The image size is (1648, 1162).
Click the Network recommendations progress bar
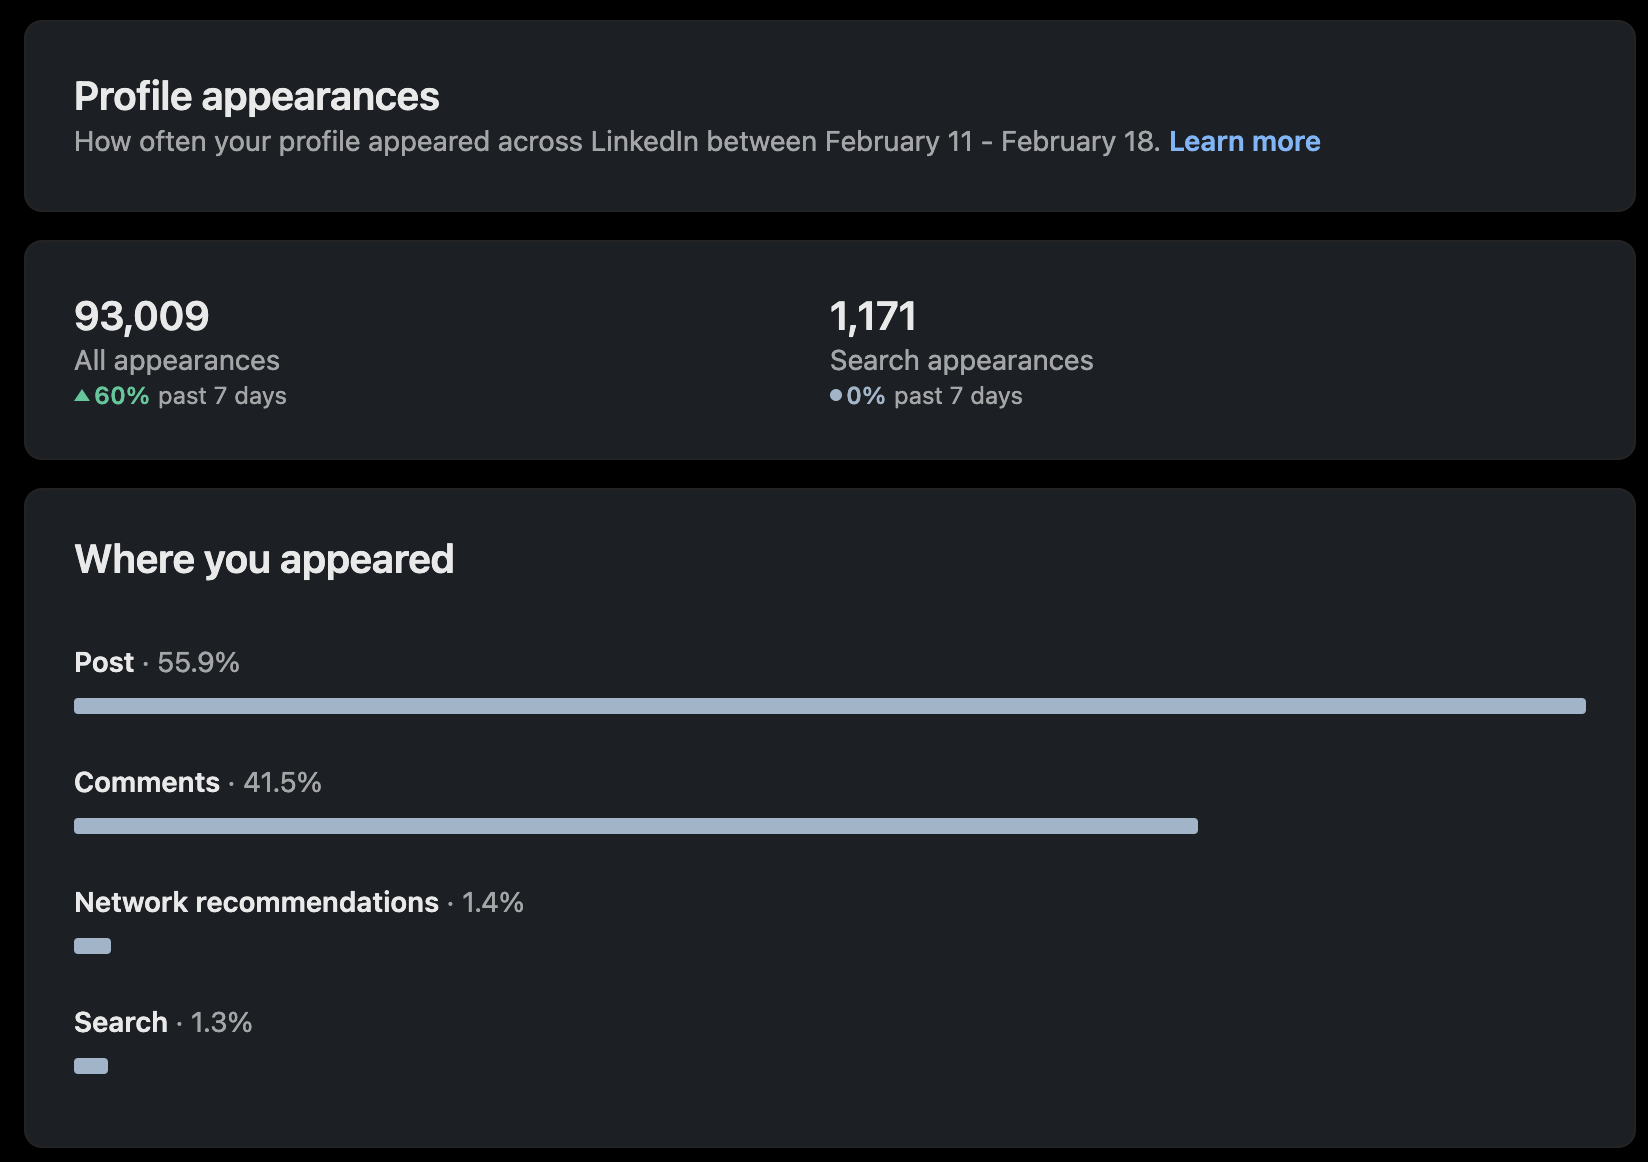tap(90, 945)
